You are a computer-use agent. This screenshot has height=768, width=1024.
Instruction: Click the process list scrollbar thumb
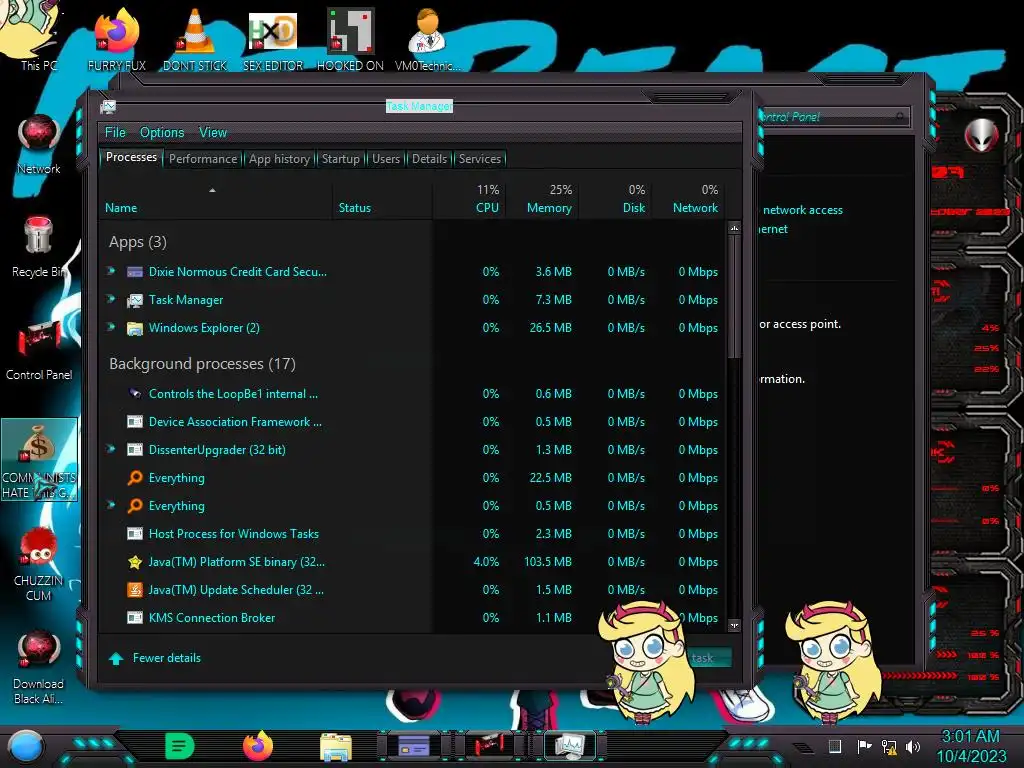click(x=734, y=297)
